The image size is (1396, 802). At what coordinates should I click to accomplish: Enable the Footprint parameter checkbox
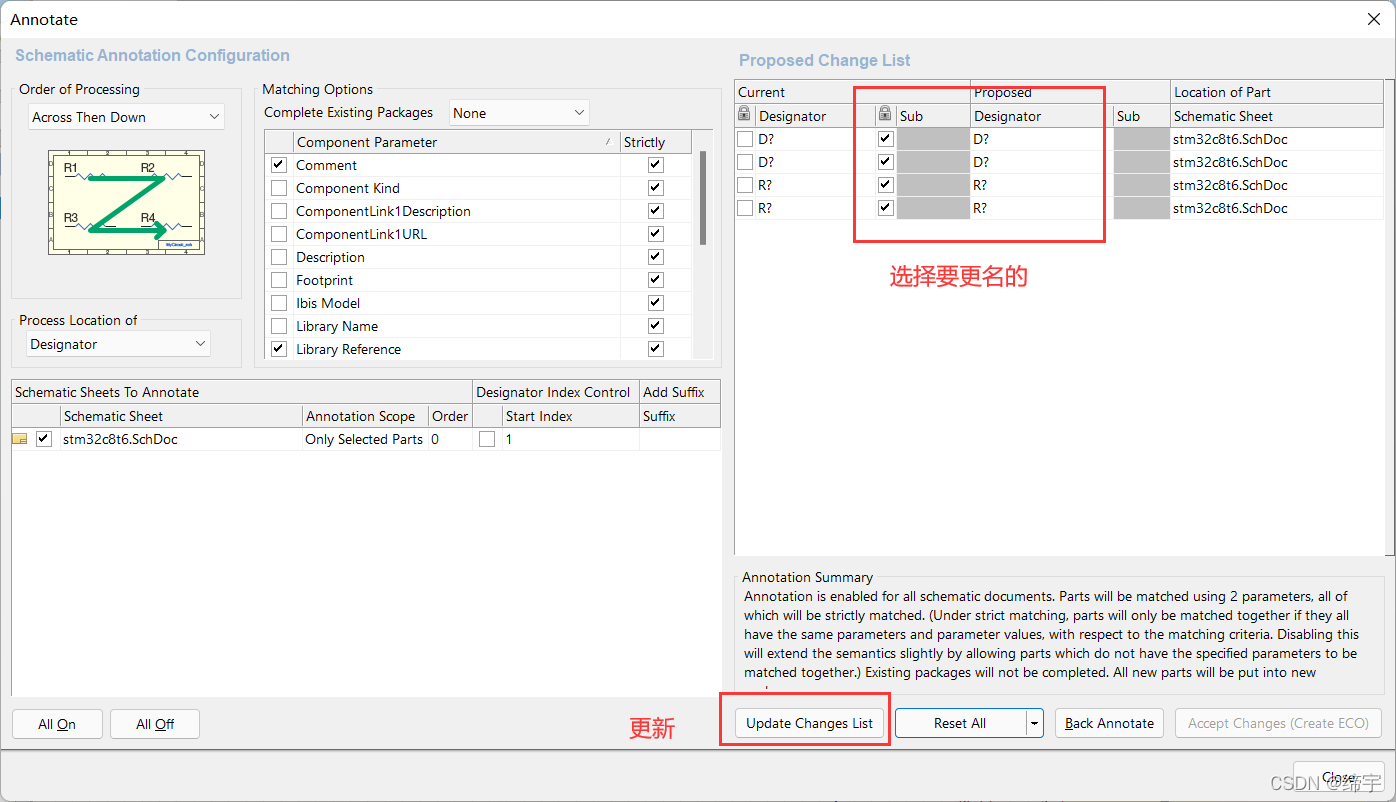coord(279,280)
